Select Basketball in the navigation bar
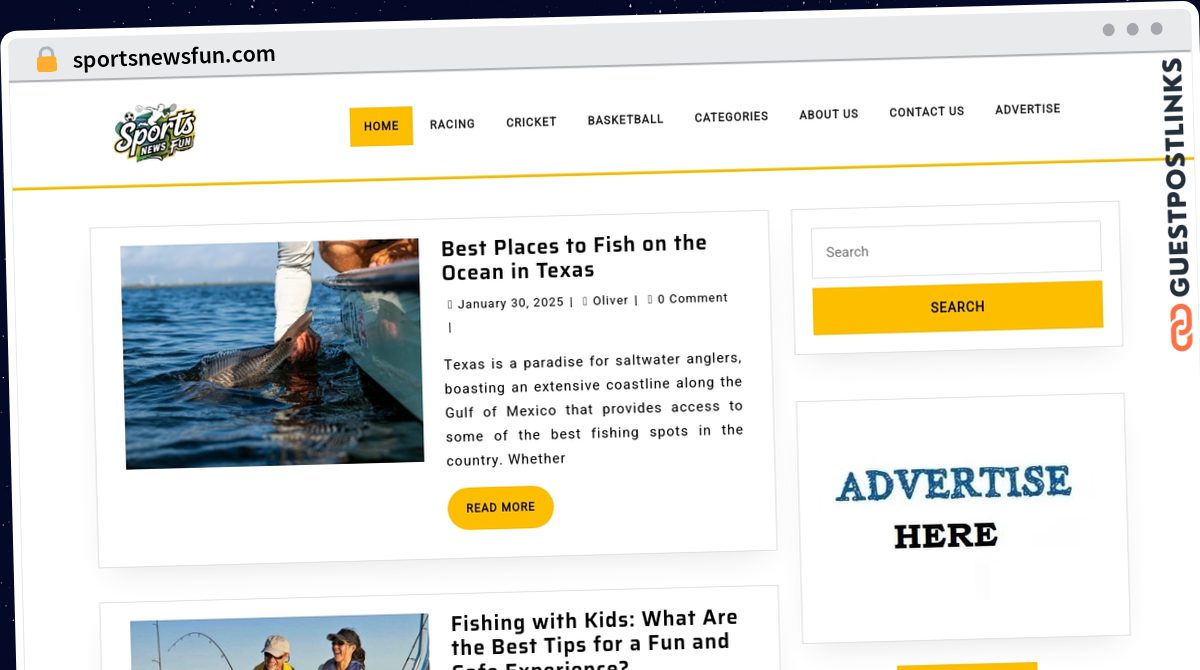The image size is (1200, 670). coord(625,119)
